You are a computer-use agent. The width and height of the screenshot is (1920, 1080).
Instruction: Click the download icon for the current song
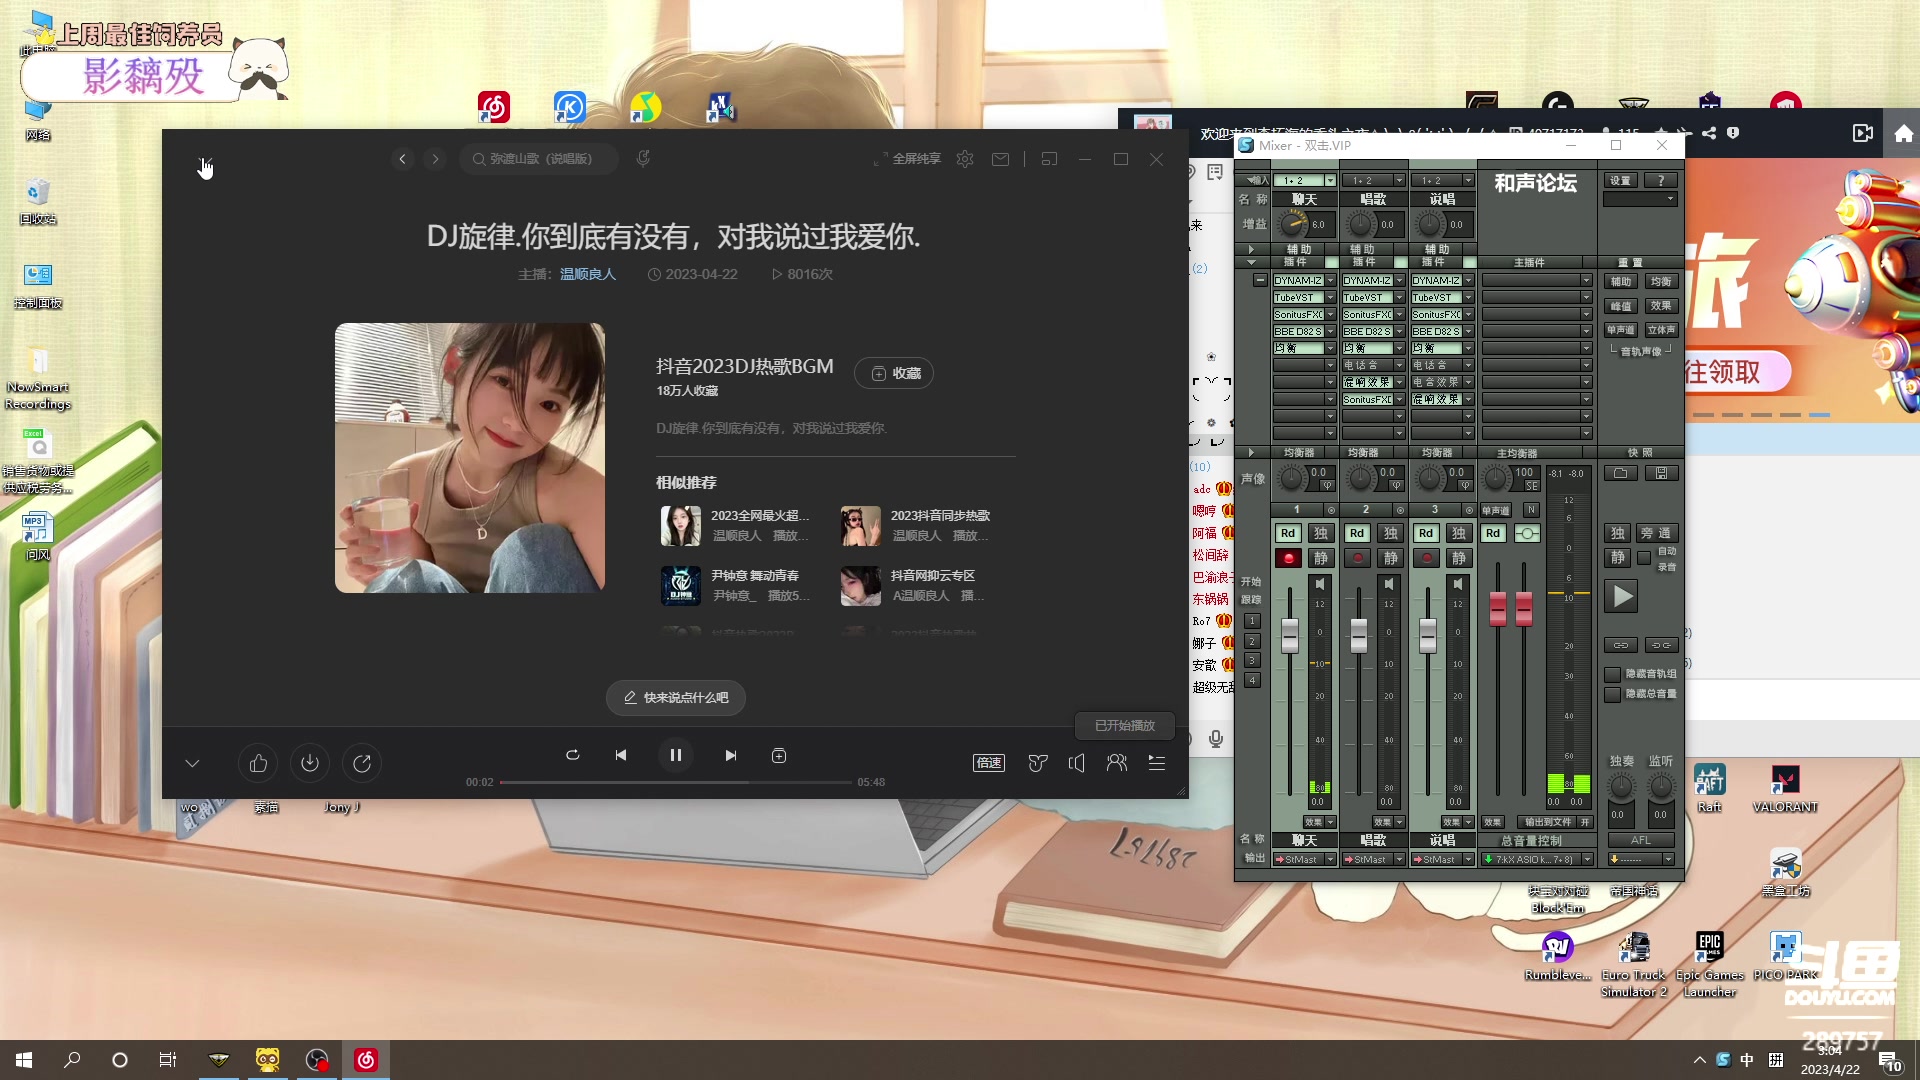click(309, 762)
